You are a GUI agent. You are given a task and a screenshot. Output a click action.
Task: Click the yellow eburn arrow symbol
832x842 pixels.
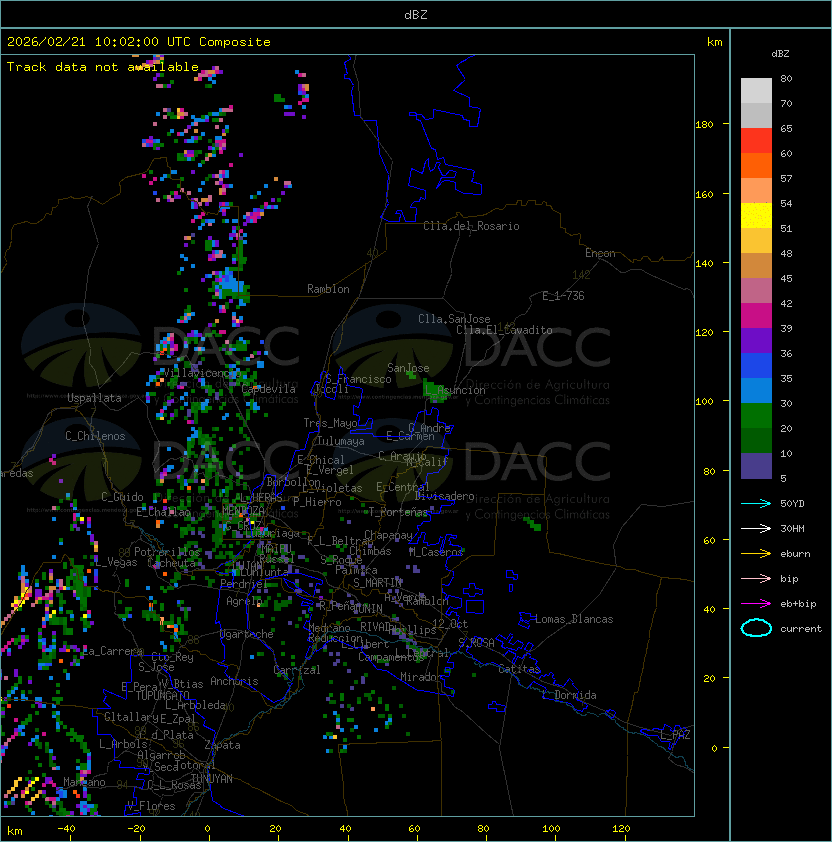coord(756,554)
